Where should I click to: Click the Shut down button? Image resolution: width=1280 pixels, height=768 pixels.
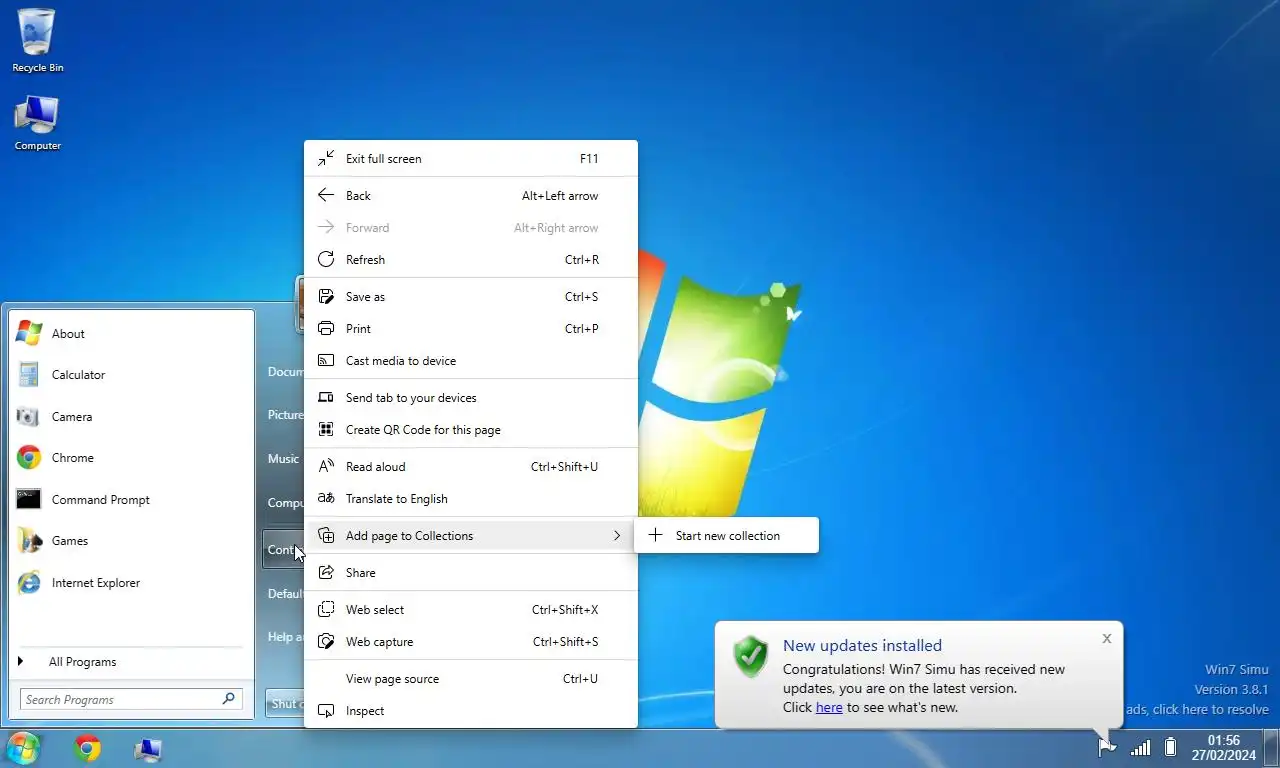pyautogui.click(x=285, y=703)
